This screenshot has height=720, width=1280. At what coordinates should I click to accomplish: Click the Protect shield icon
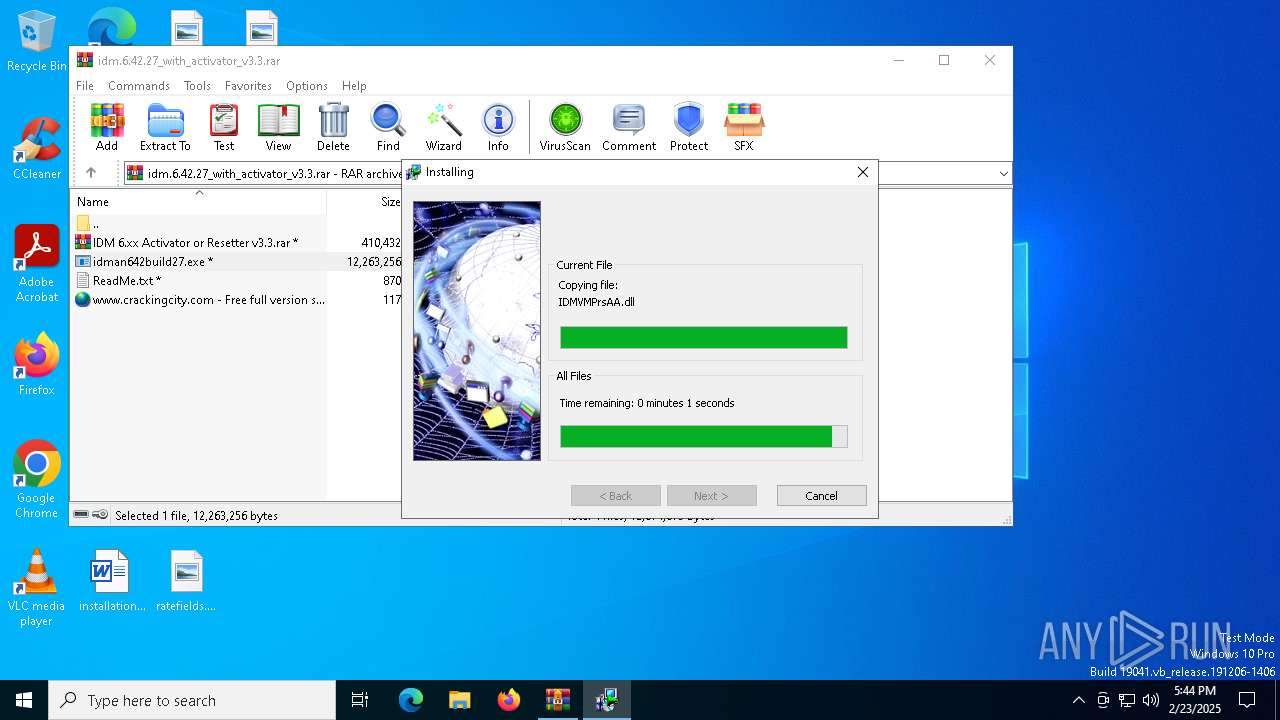point(689,127)
